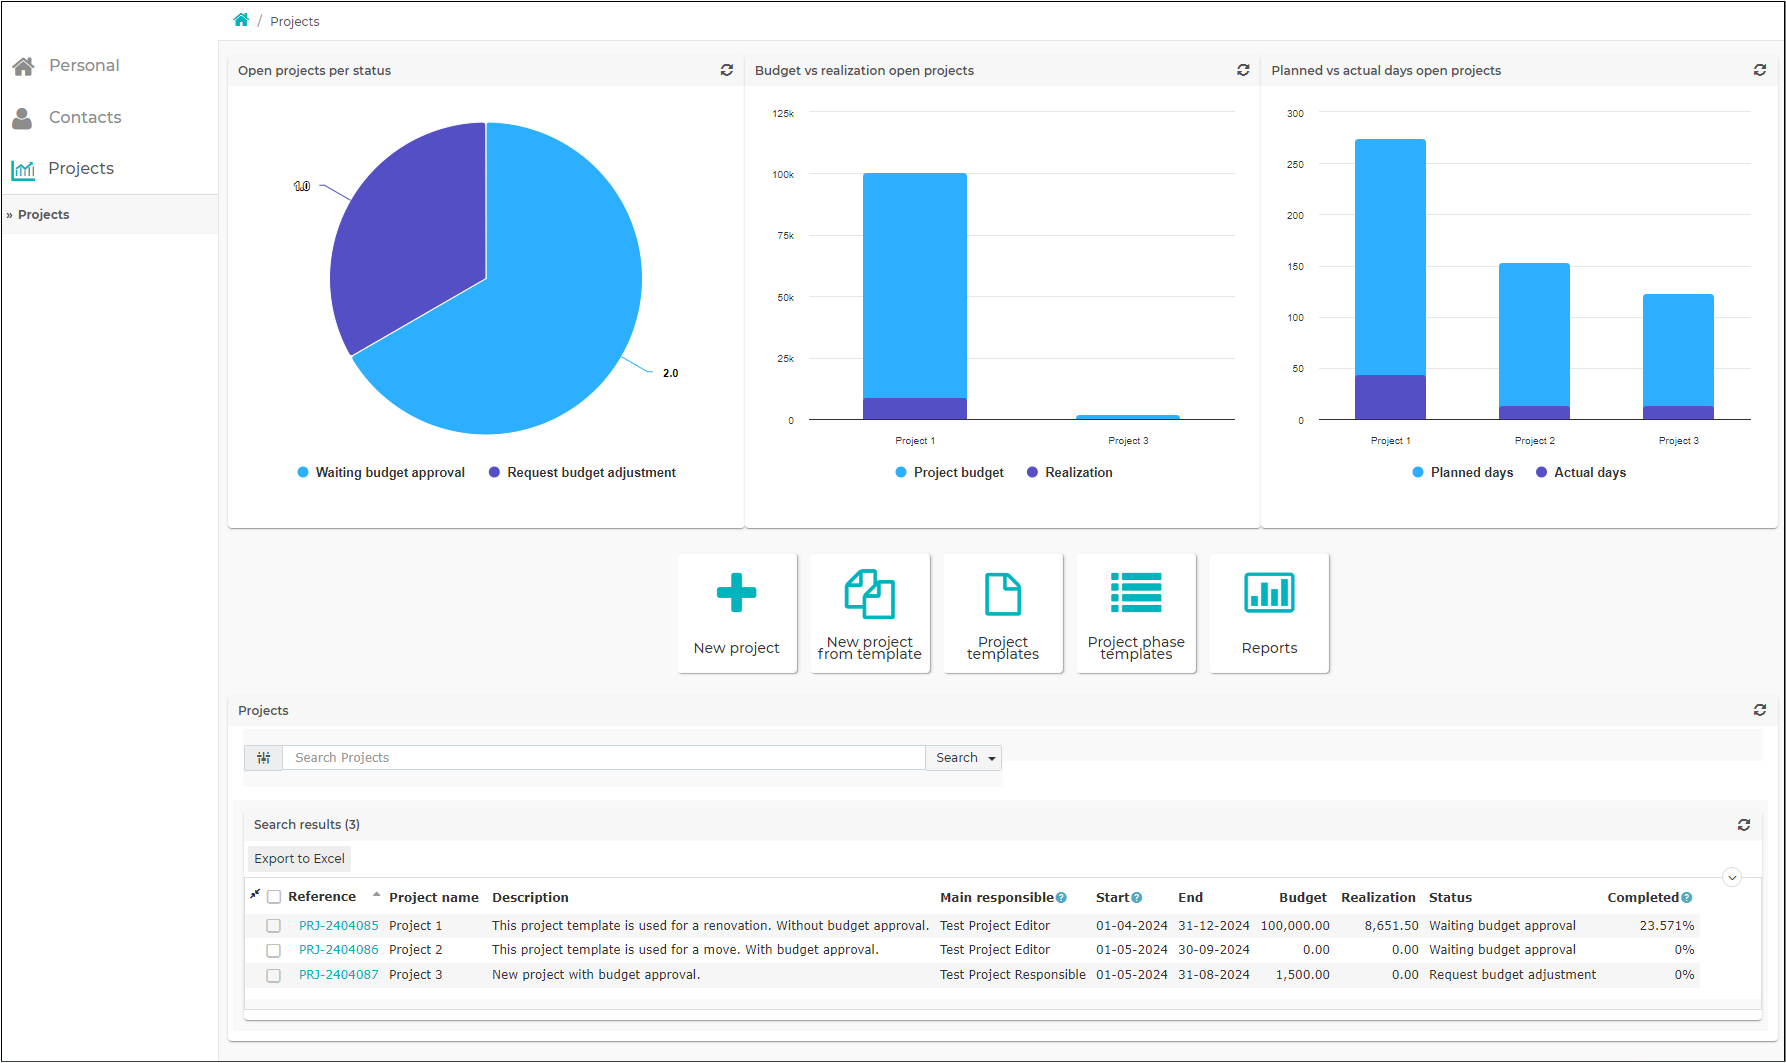Image resolution: width=1786 pixels, height=1063 pixels.
Task: Click the Export to Excel button
Action: 300,859
